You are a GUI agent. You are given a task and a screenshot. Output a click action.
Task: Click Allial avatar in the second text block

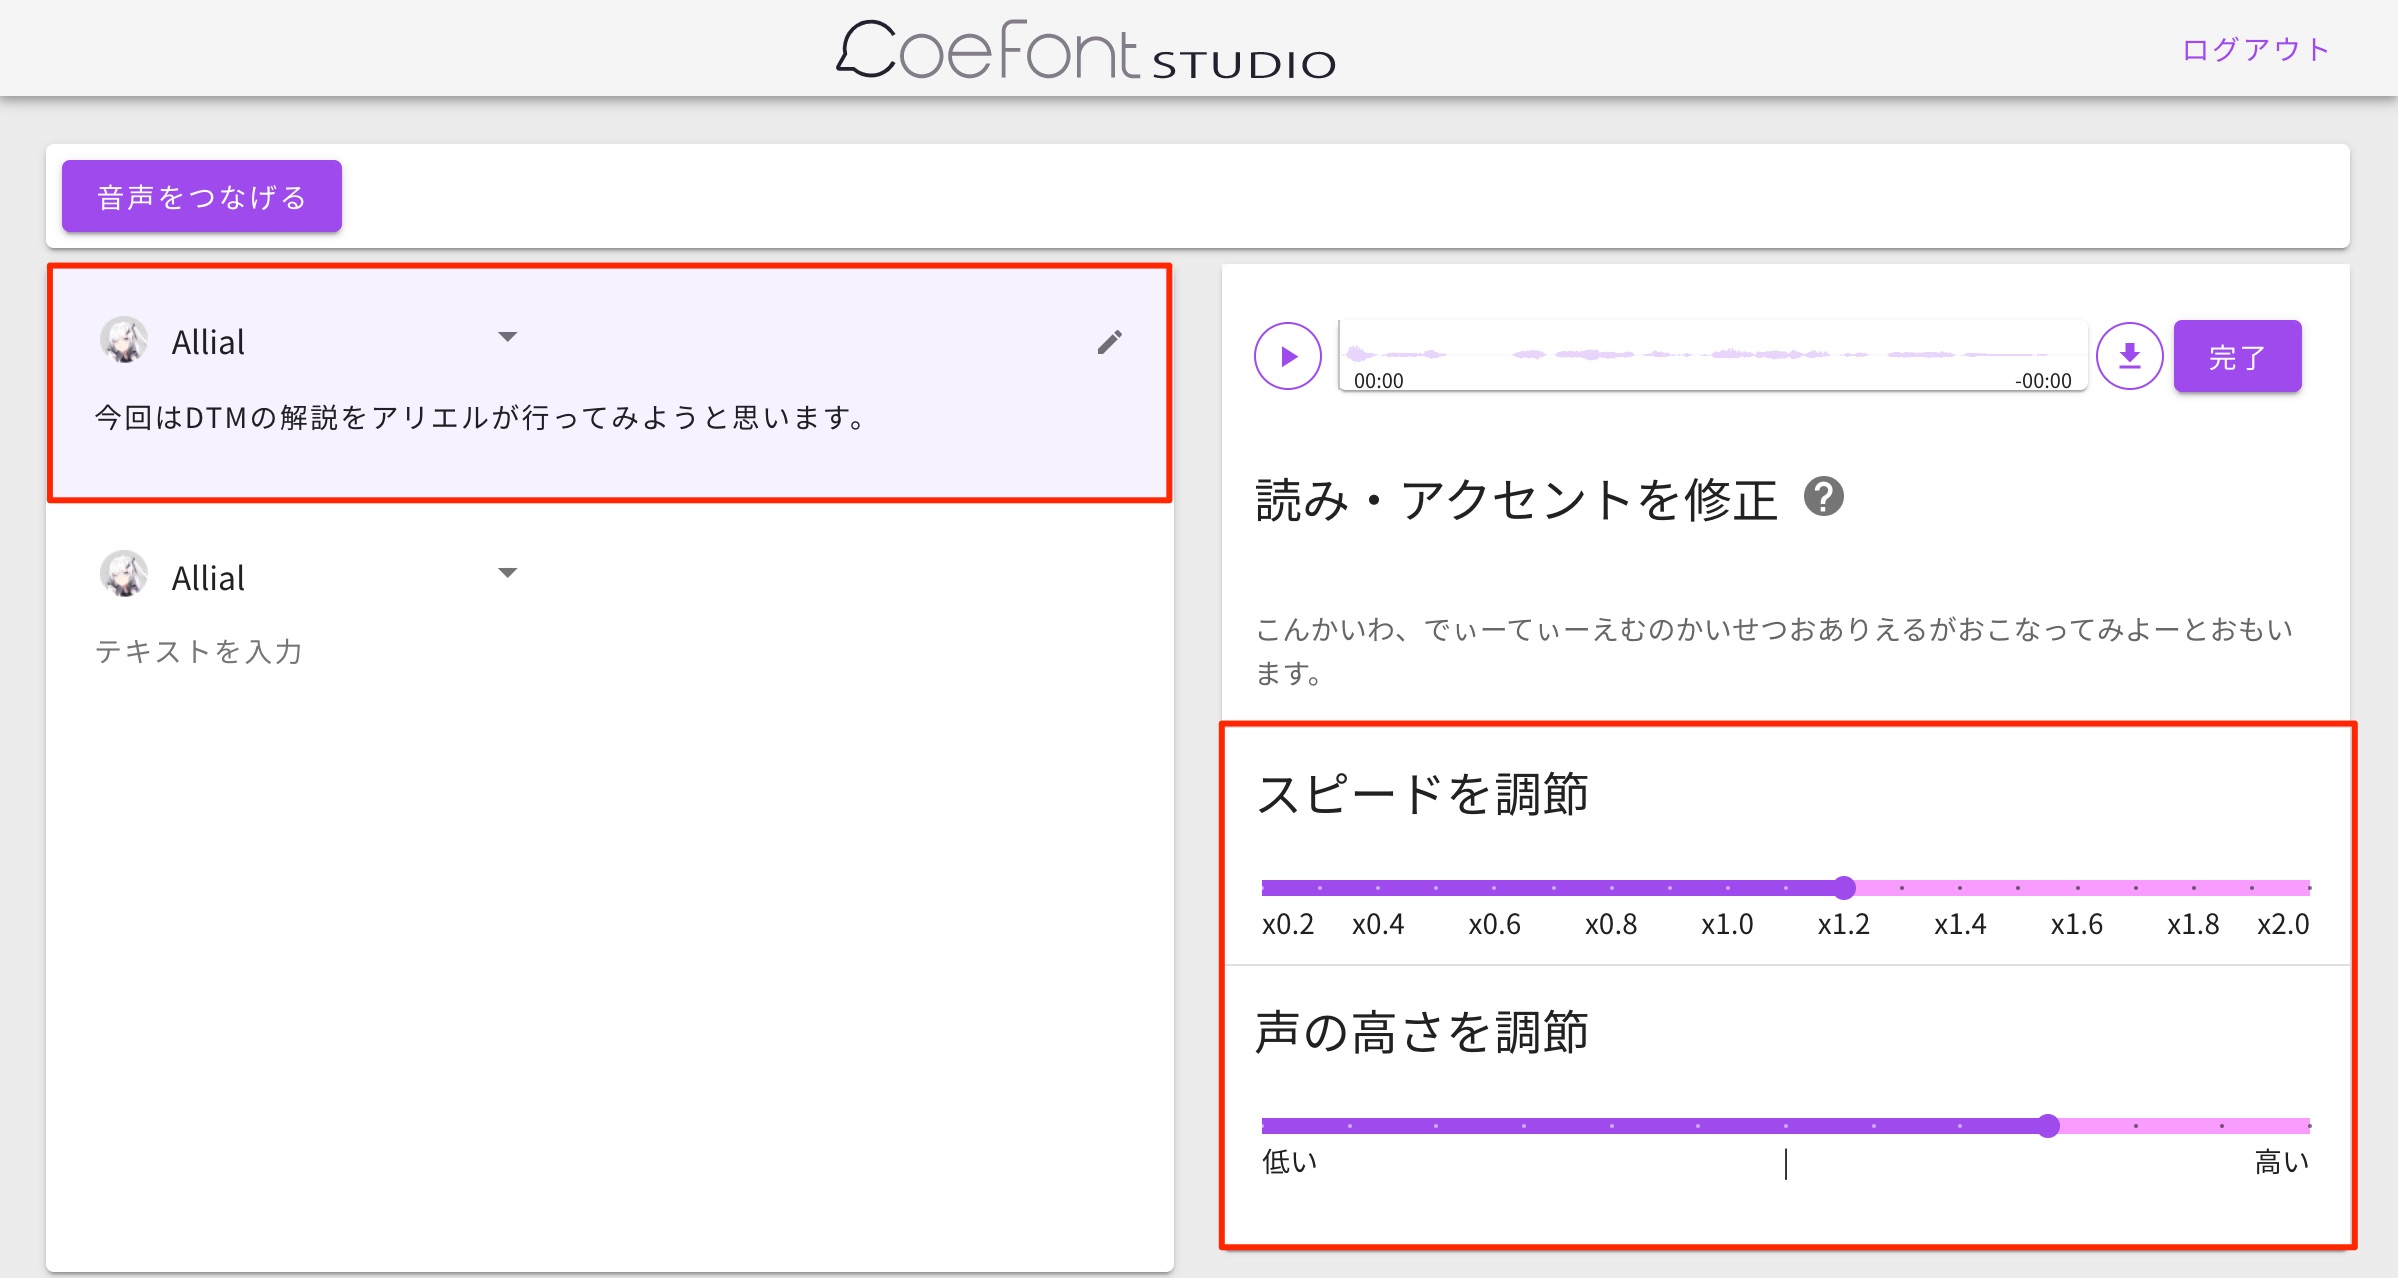124,574
